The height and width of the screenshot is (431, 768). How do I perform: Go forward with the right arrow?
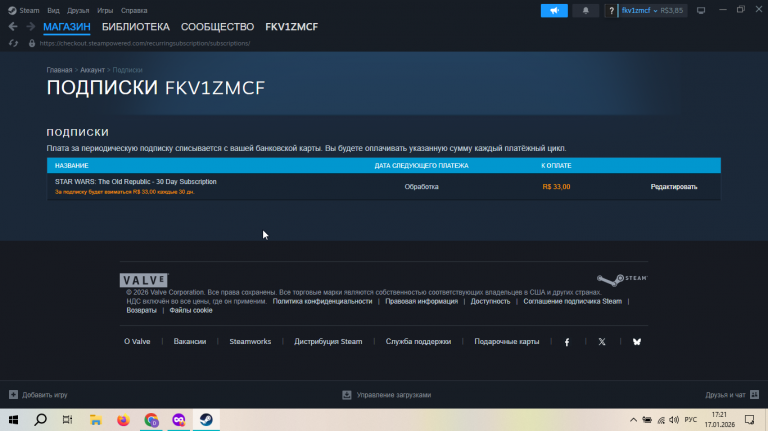click(30, 26)
